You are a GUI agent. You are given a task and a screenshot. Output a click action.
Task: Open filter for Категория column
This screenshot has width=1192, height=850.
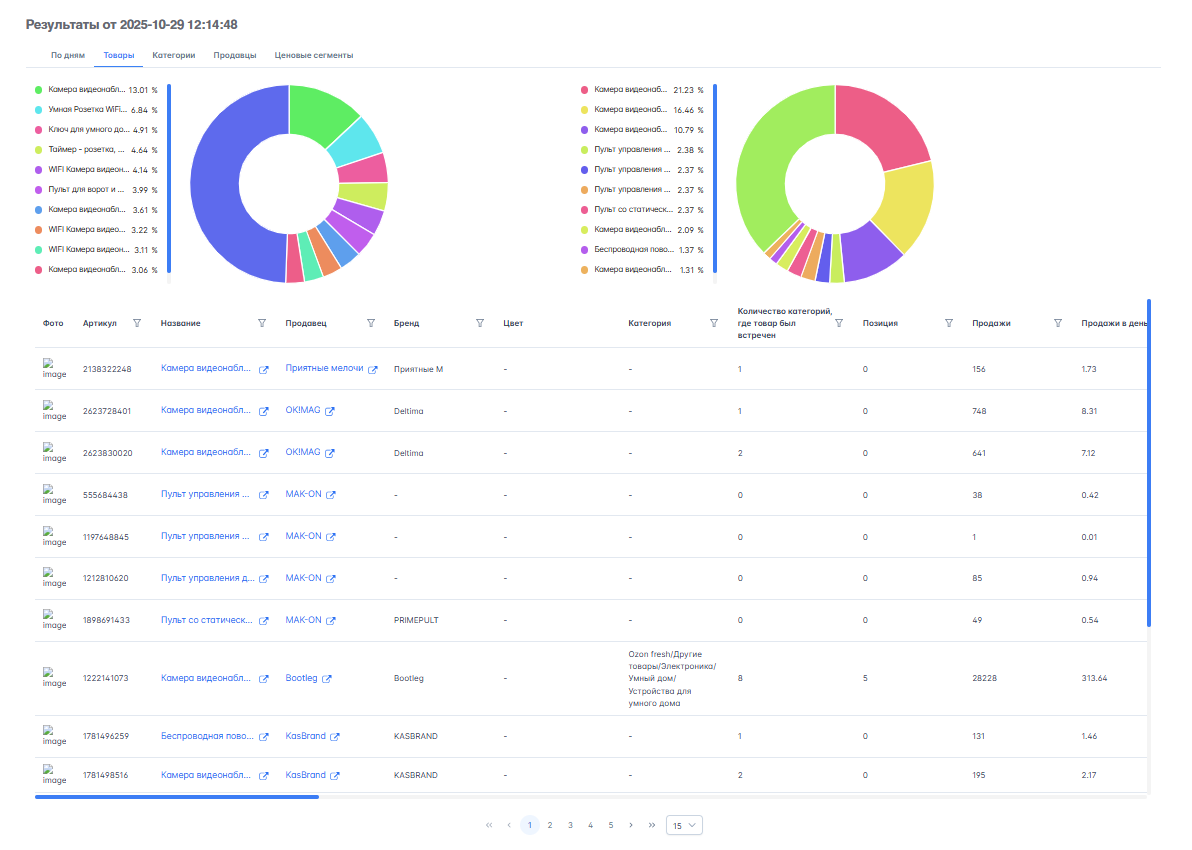click(x=714, y=323)
